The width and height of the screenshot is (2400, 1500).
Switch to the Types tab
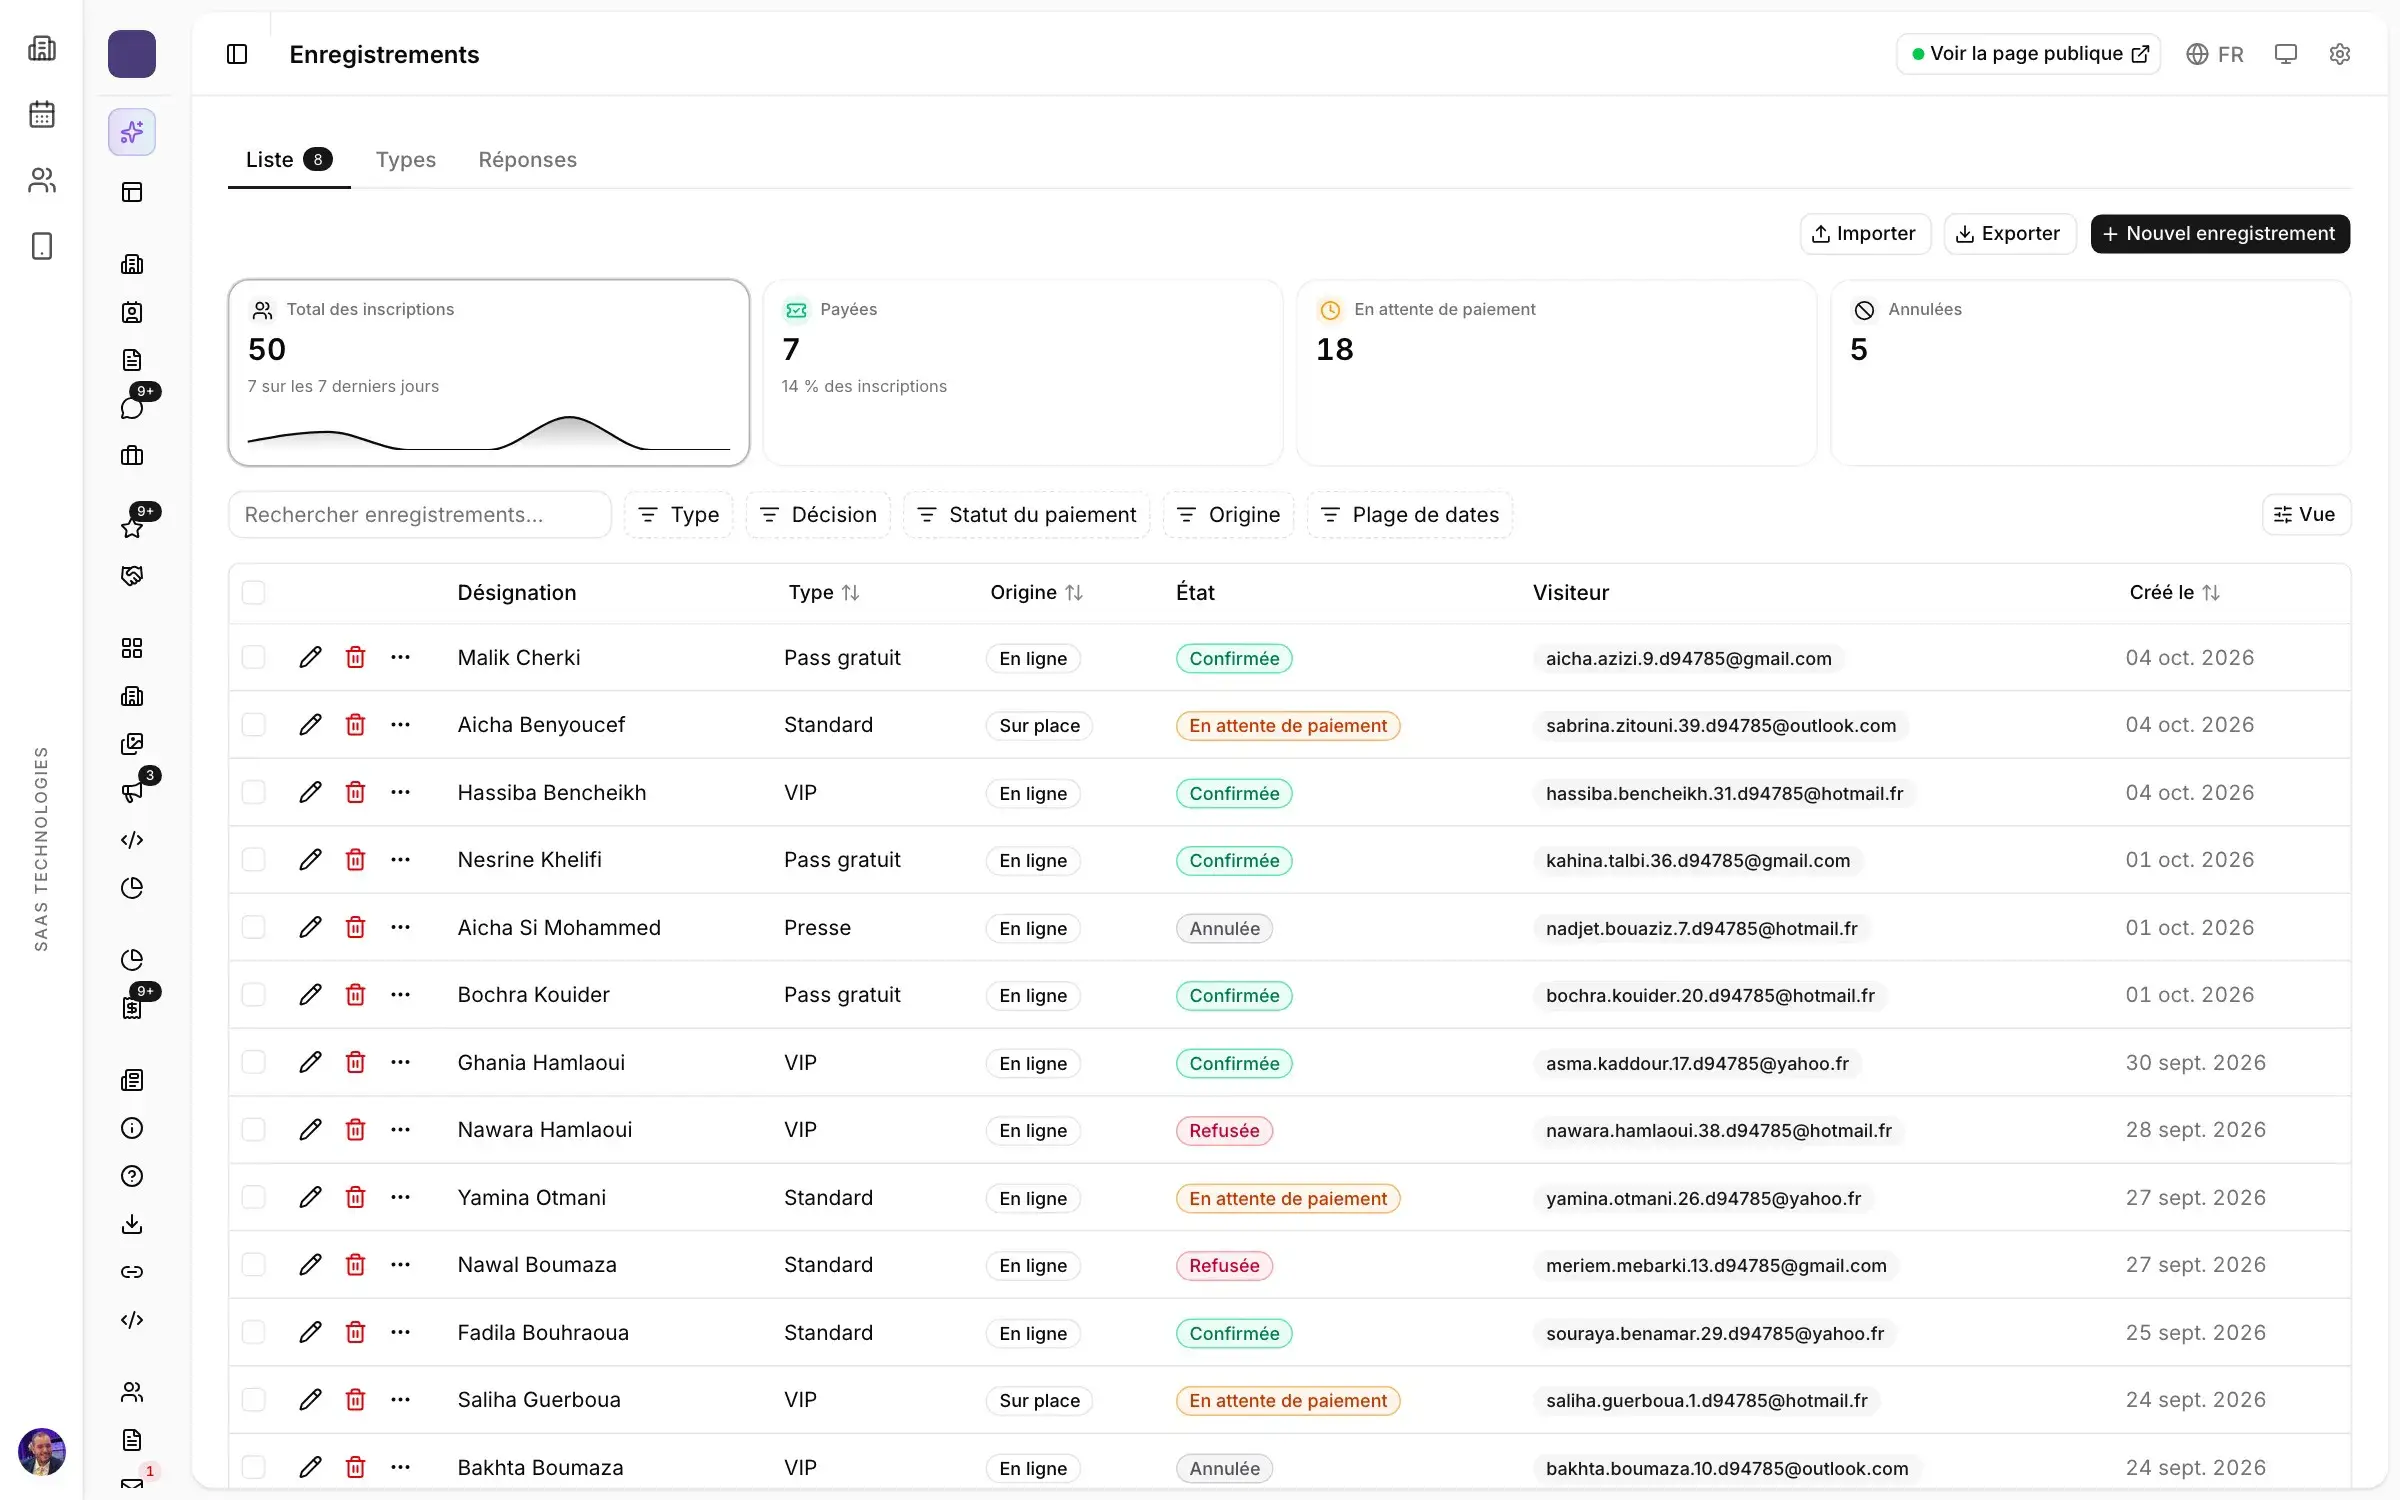406,160
